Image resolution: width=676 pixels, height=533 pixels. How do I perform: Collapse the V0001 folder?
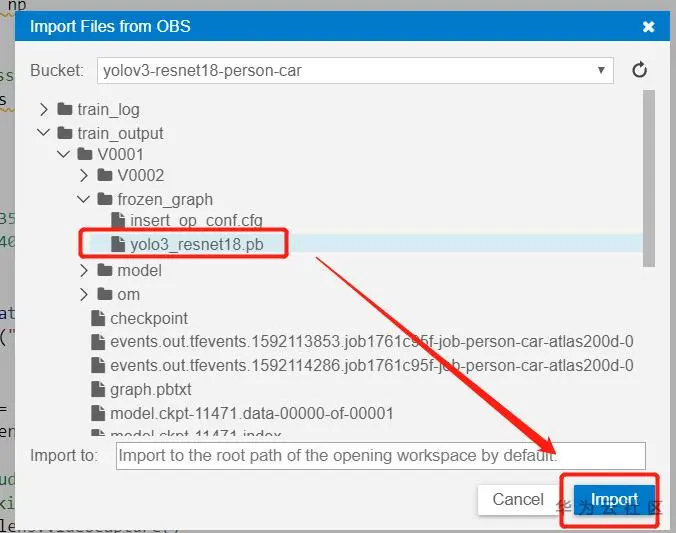63,154
